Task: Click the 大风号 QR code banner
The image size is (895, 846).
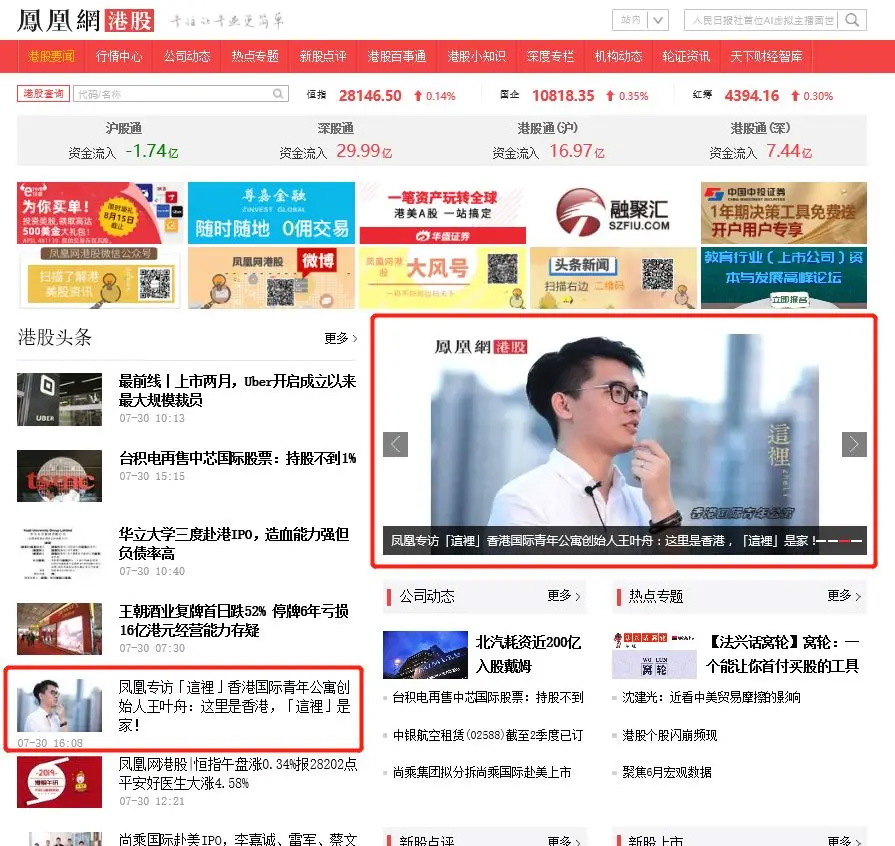Action: click(442, 278)
